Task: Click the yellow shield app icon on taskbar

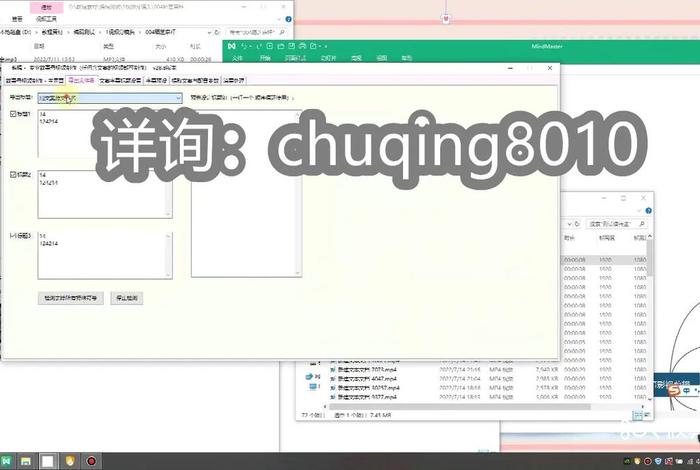Action: pos(70,461)
